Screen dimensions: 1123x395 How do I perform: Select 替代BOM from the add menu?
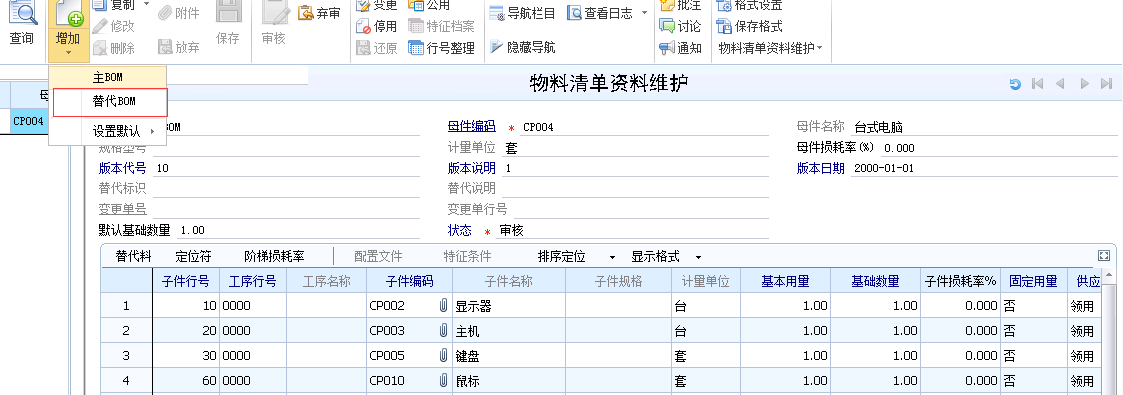[110, 102]
